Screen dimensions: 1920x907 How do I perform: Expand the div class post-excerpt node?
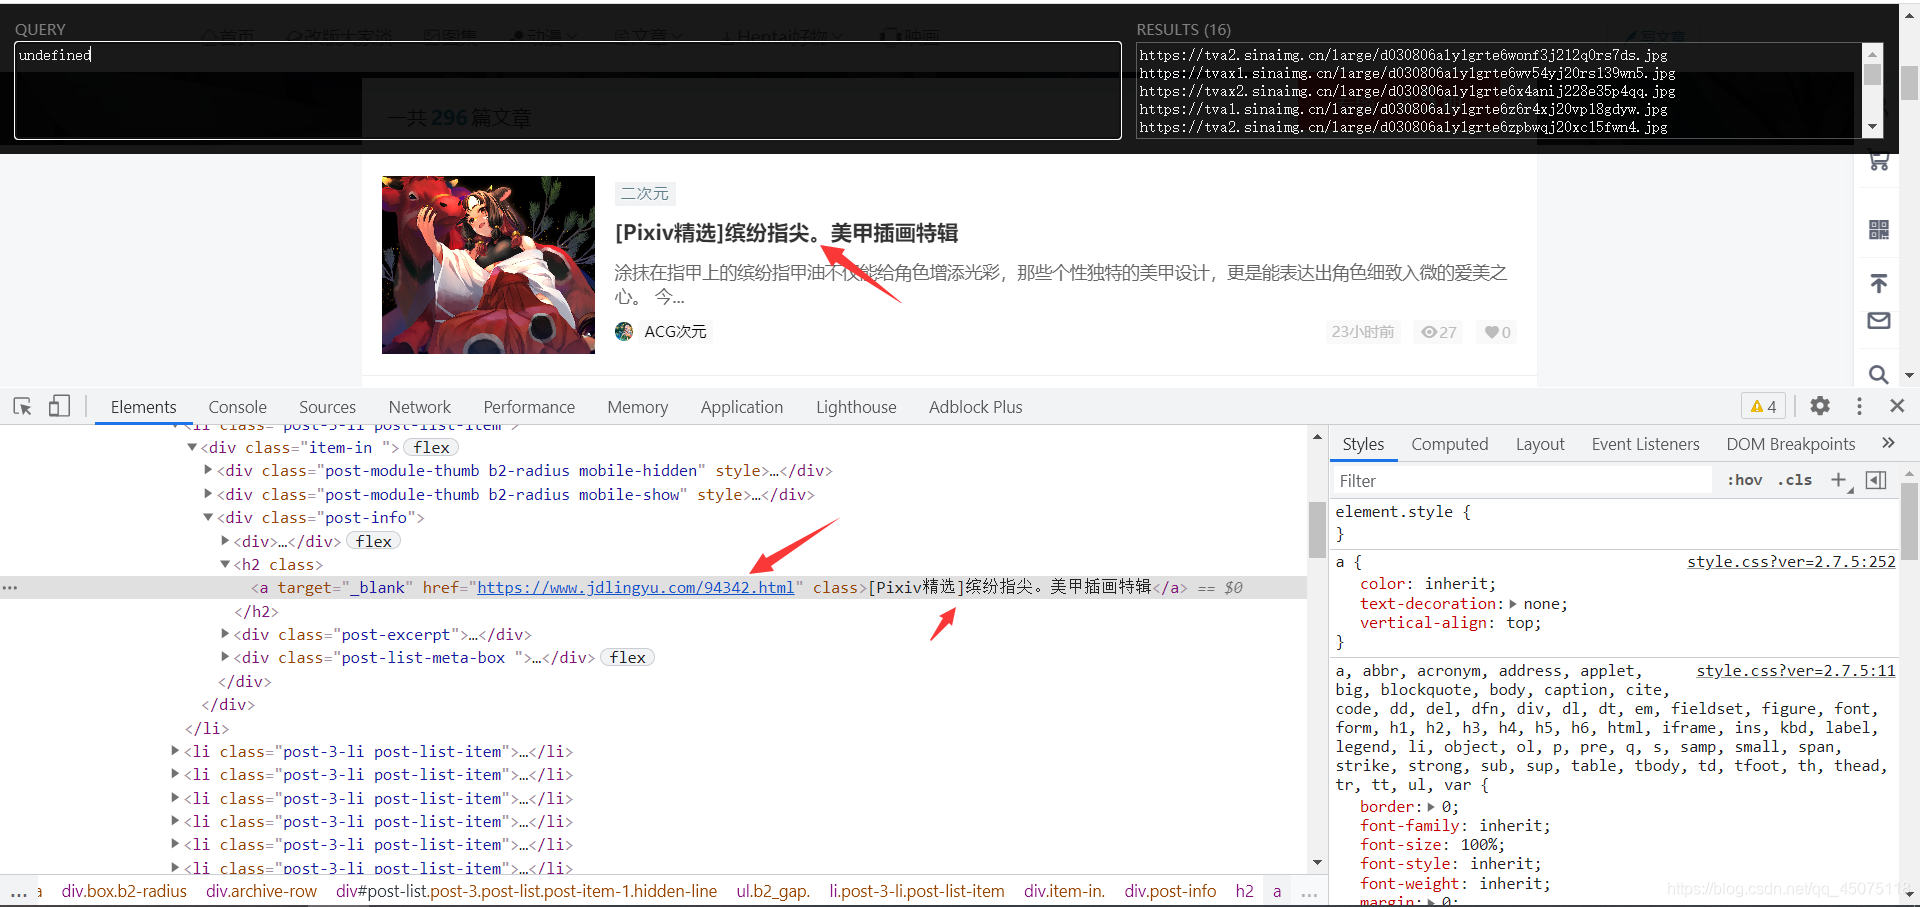(x=225, y=634)
